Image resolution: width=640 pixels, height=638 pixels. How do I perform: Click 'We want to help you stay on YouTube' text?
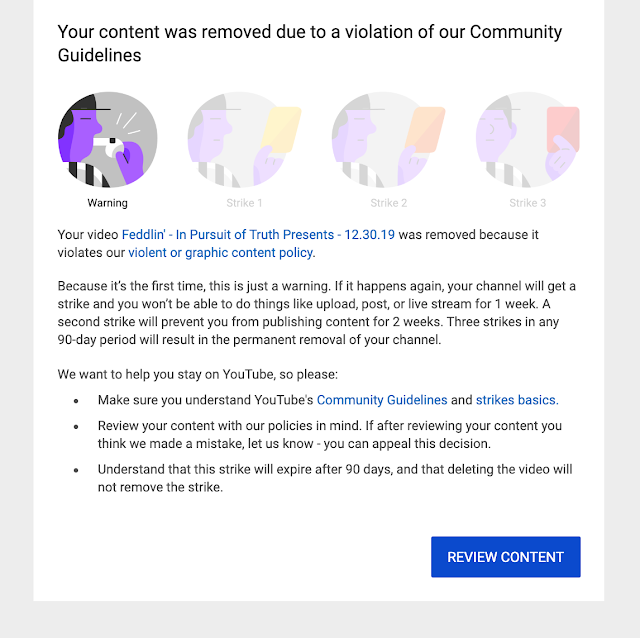click(198, 374)
